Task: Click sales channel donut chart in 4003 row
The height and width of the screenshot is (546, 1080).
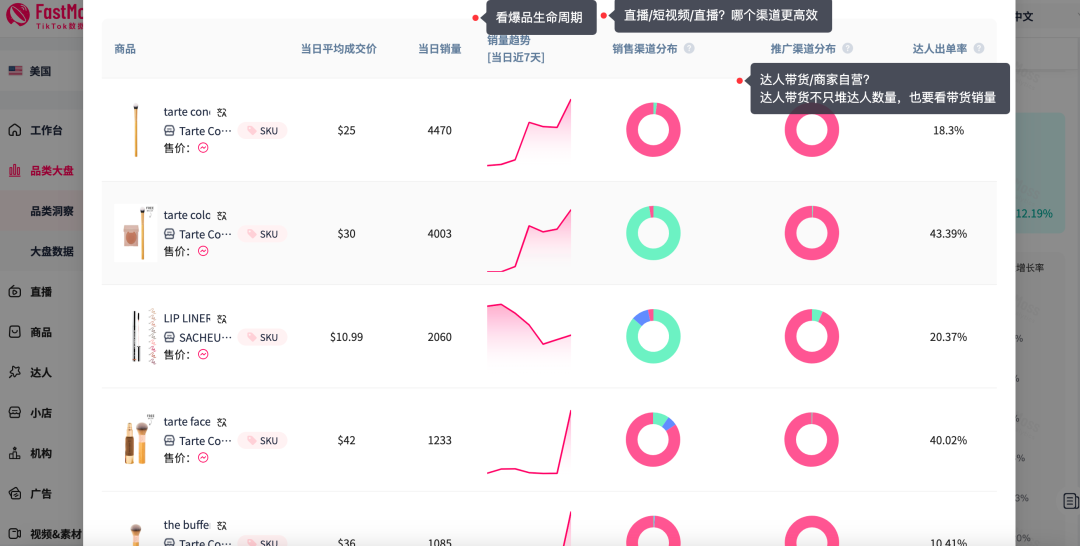Action: tap(653, 233)
